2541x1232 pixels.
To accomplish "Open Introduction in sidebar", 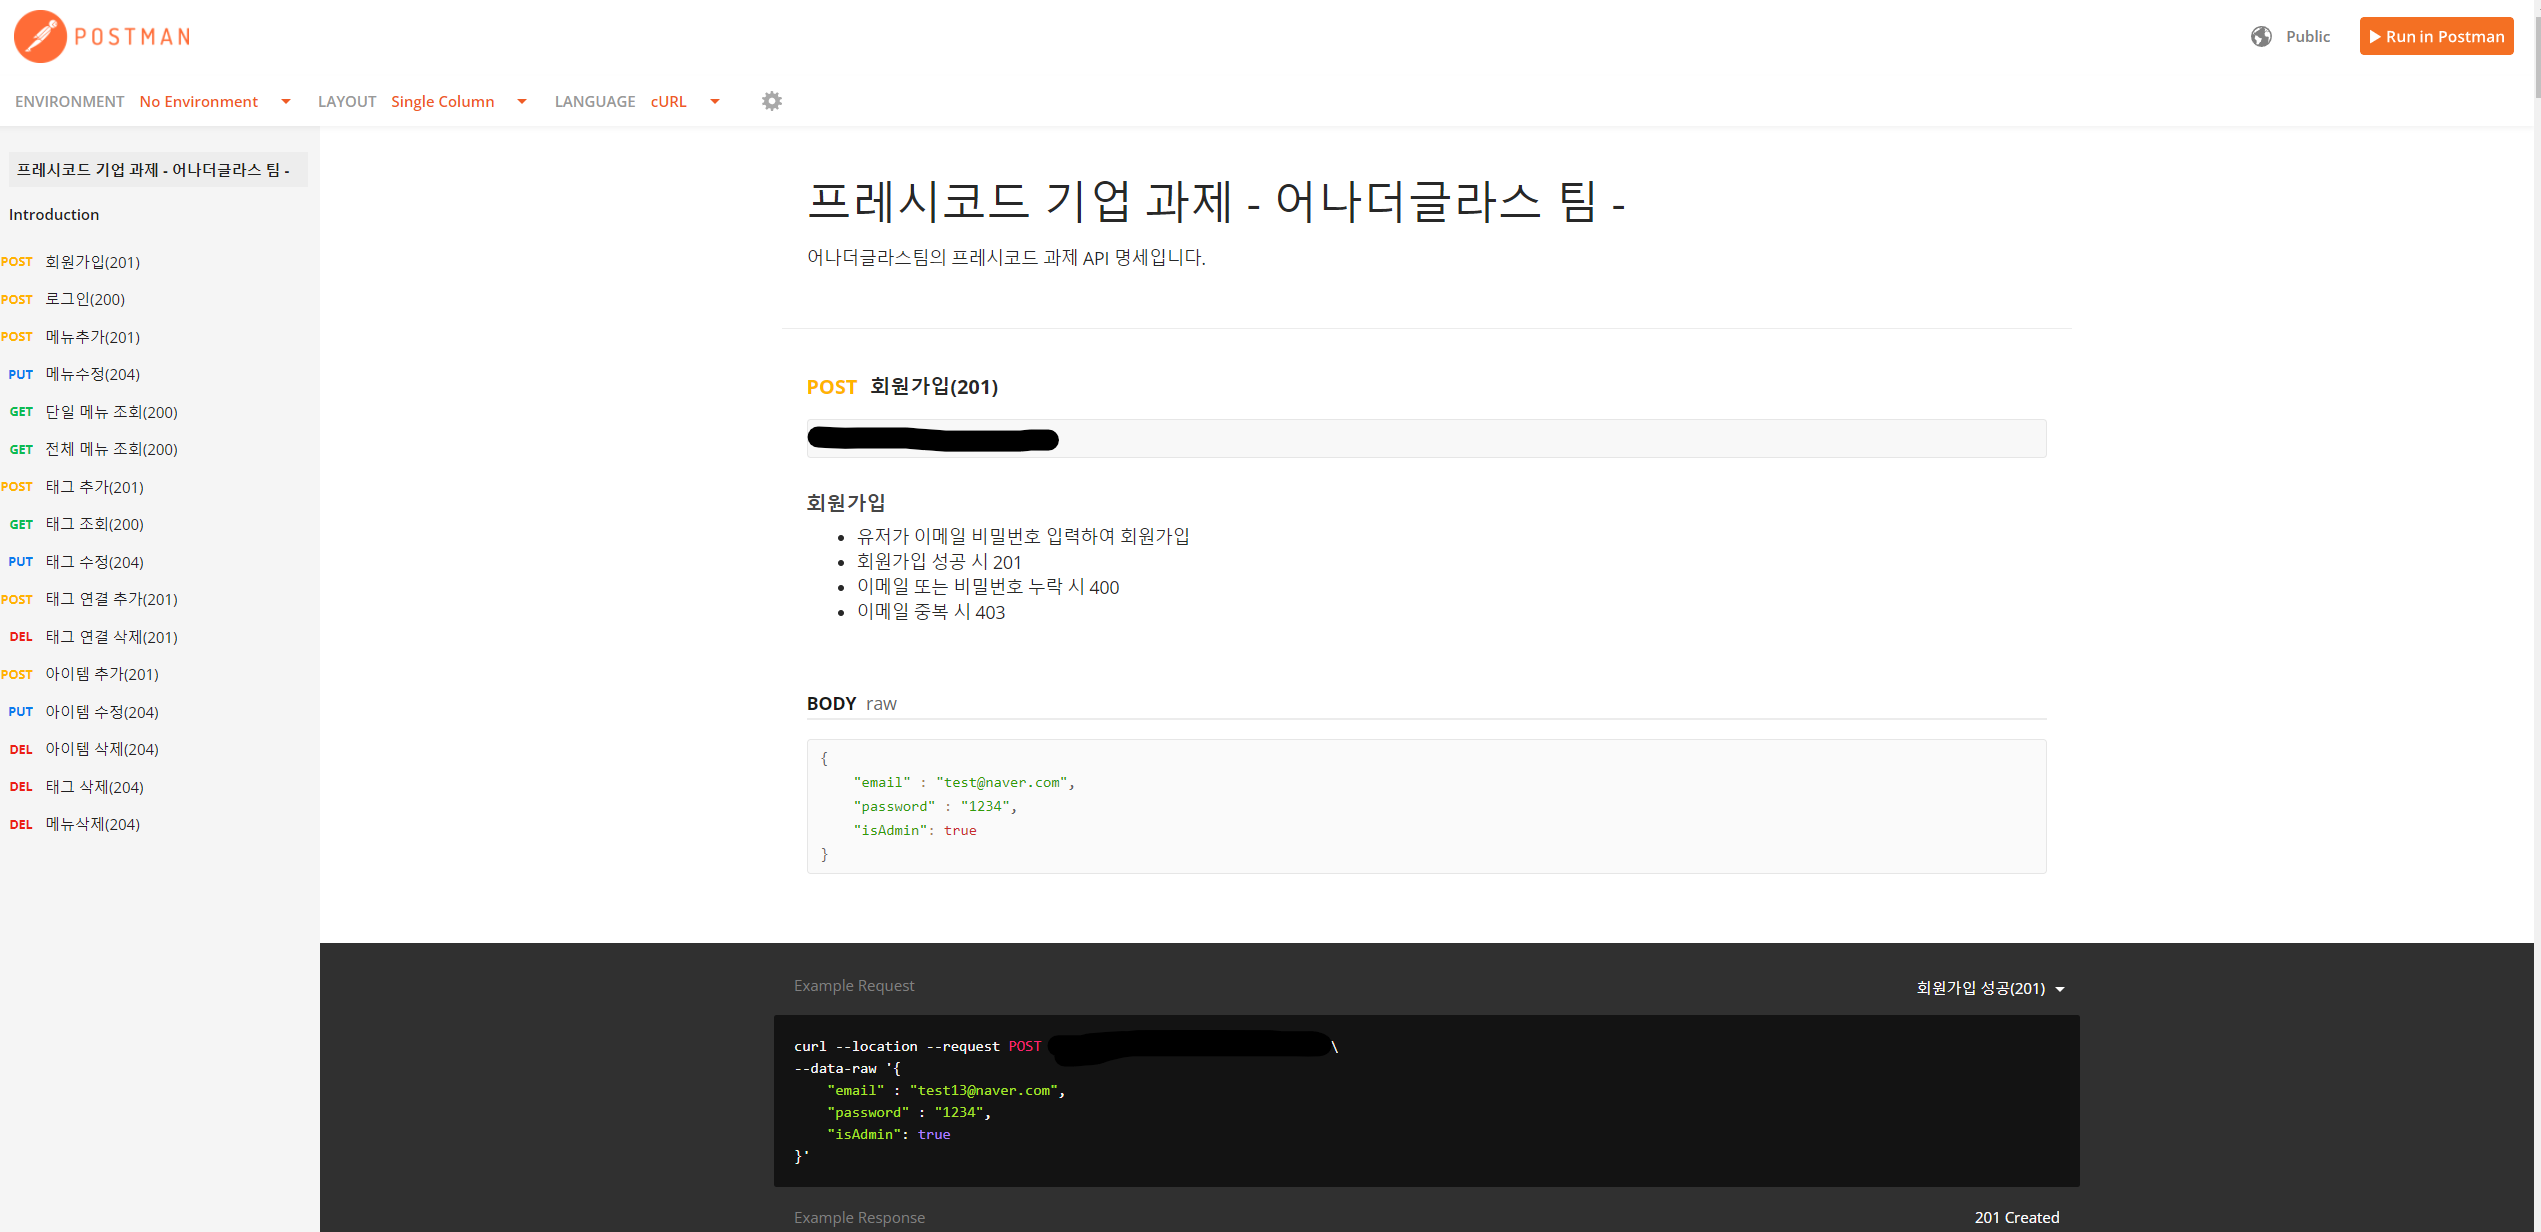I will [54, 215].
